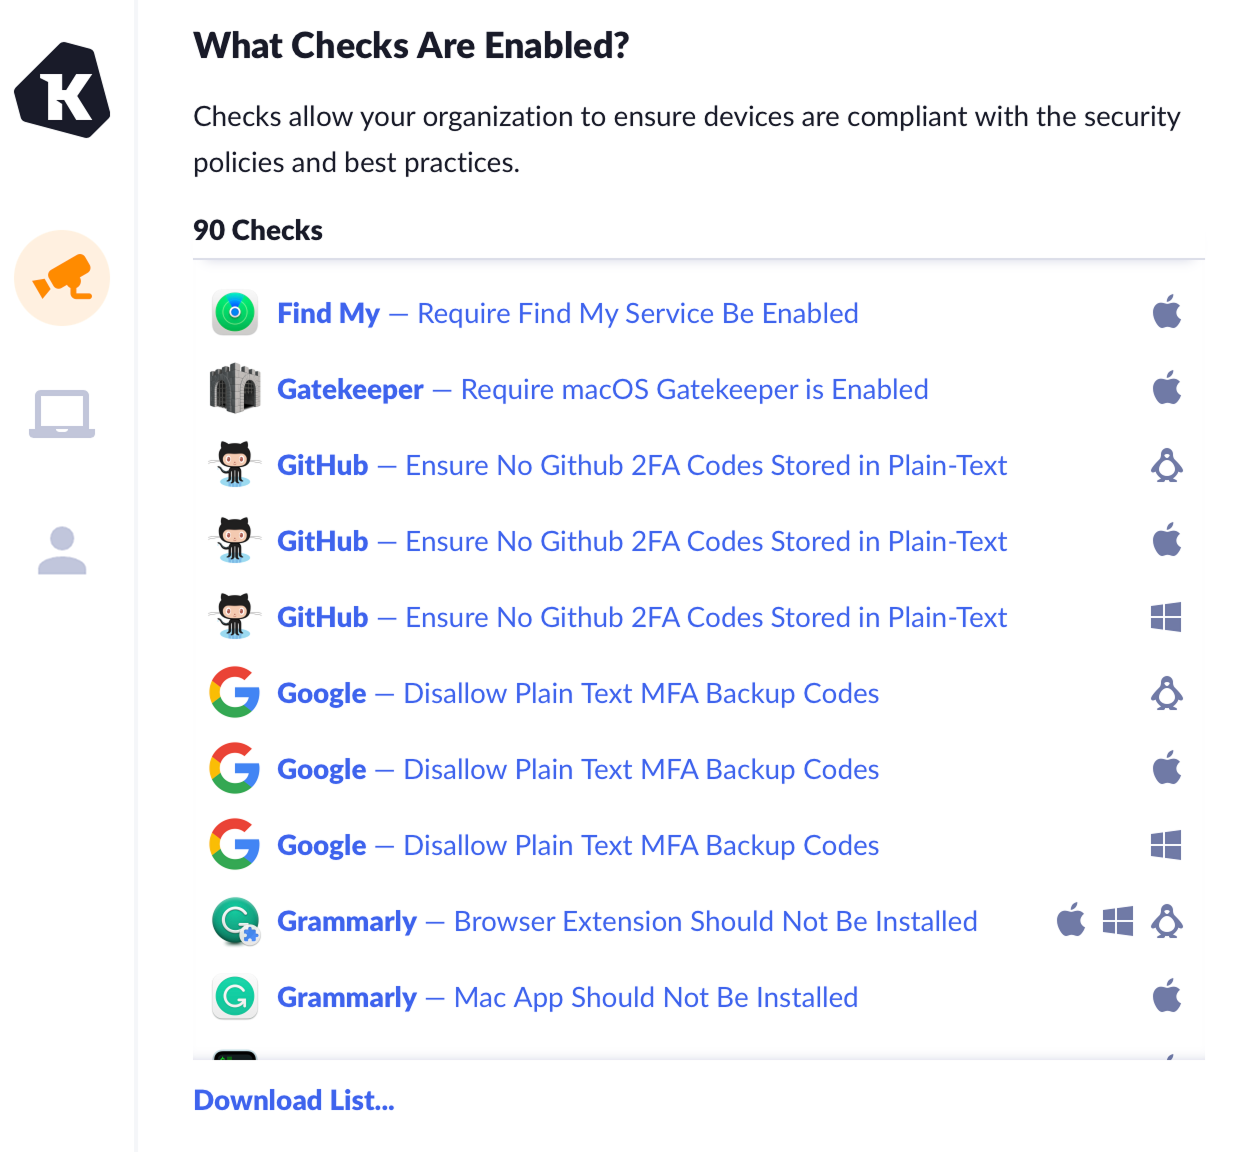Click Windows icon on Grammarly Browser Extension row
Screen dimensions: 1258x1152
(x=1118, y=921)
